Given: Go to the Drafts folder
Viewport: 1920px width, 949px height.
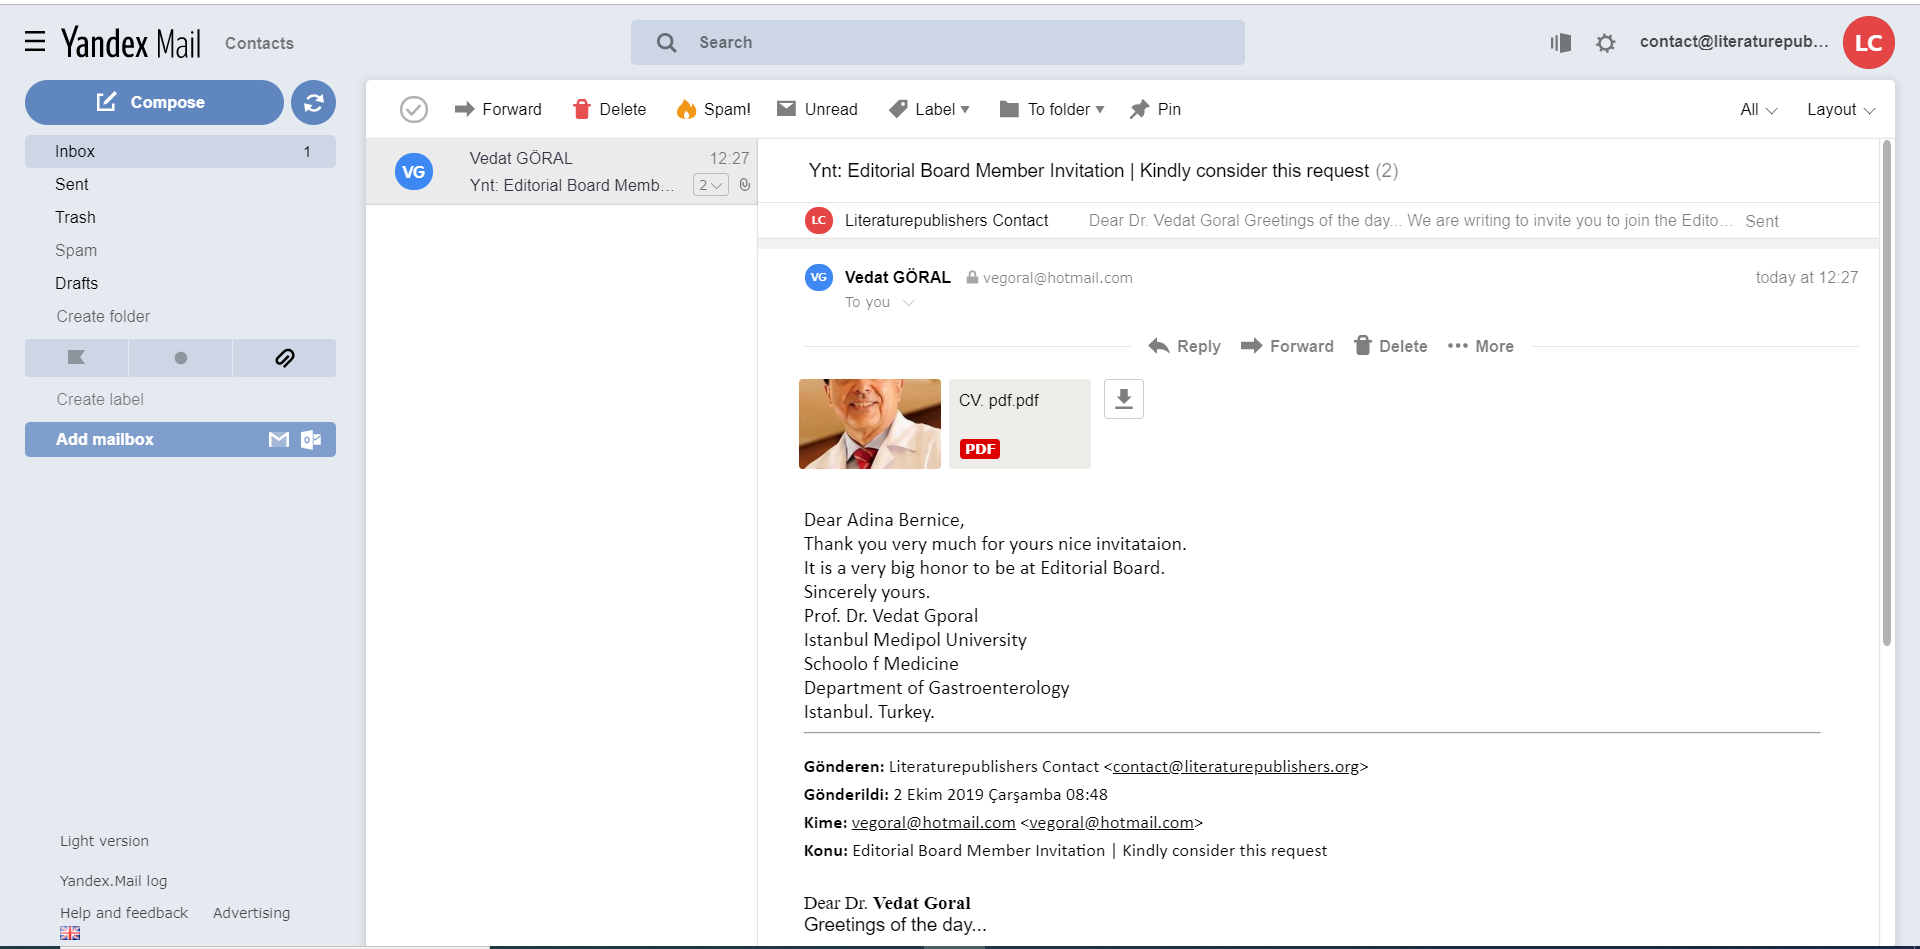Looking at the screenshot, I should pyautogui.click(x=76, y=283).
